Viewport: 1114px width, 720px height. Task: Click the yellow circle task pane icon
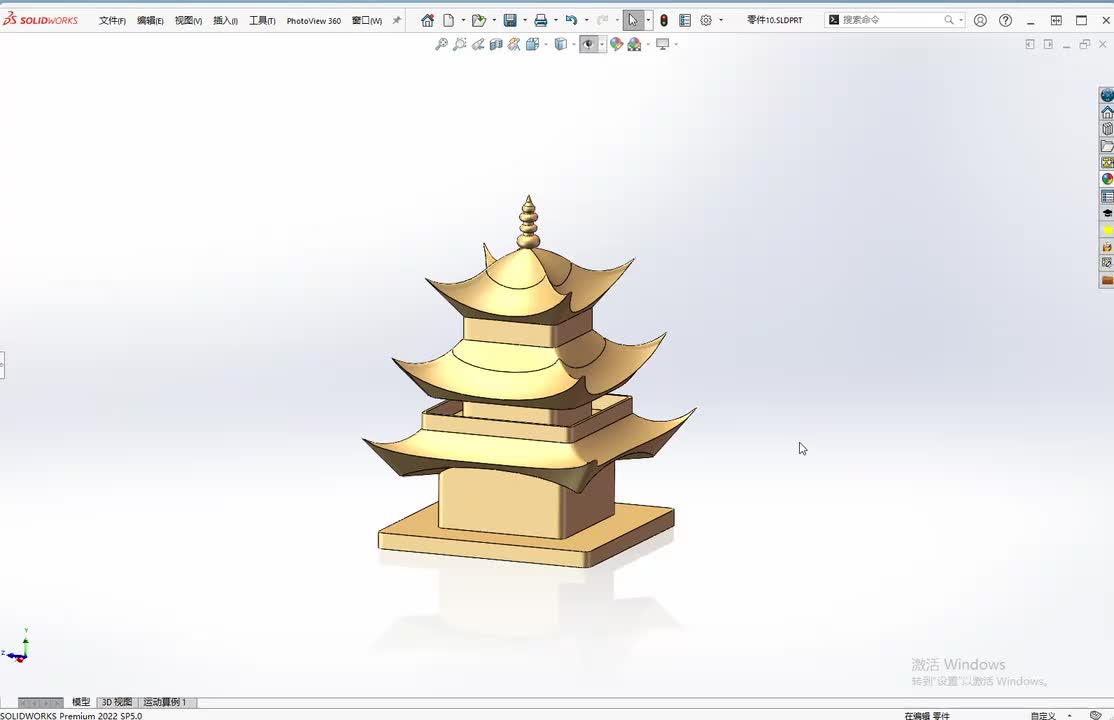click(x=1107, y=230)
